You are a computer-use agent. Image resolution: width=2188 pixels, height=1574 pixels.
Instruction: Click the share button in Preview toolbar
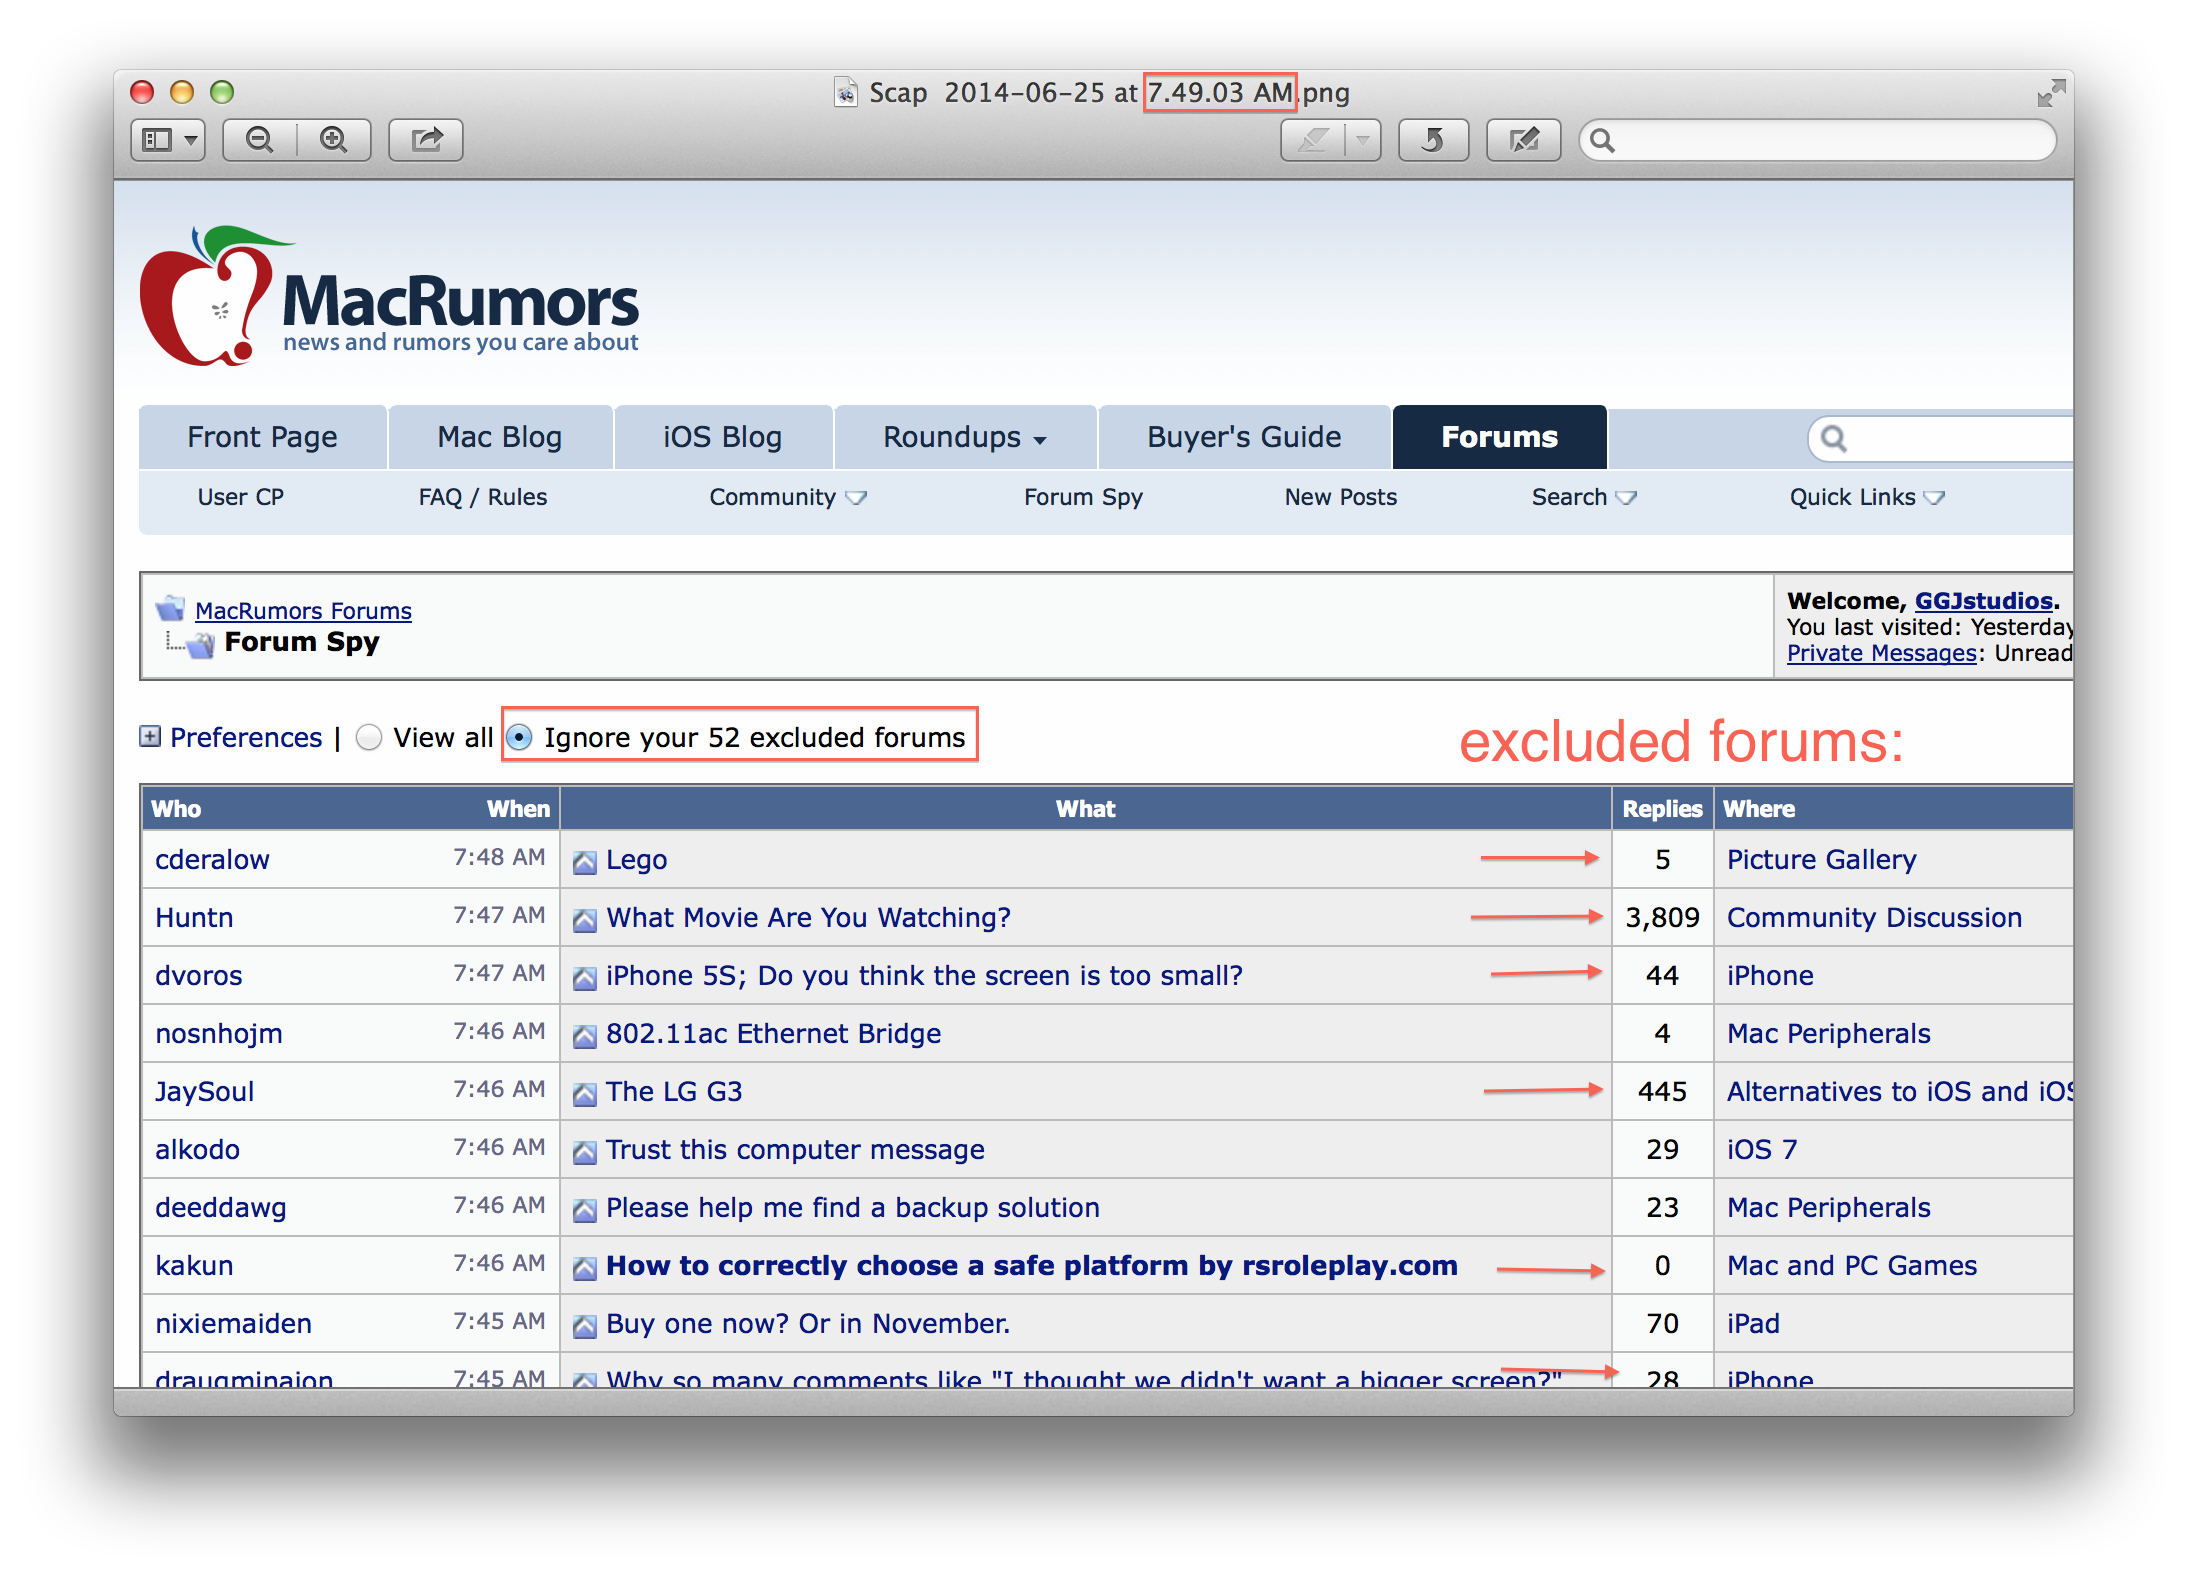pos(426,140)
